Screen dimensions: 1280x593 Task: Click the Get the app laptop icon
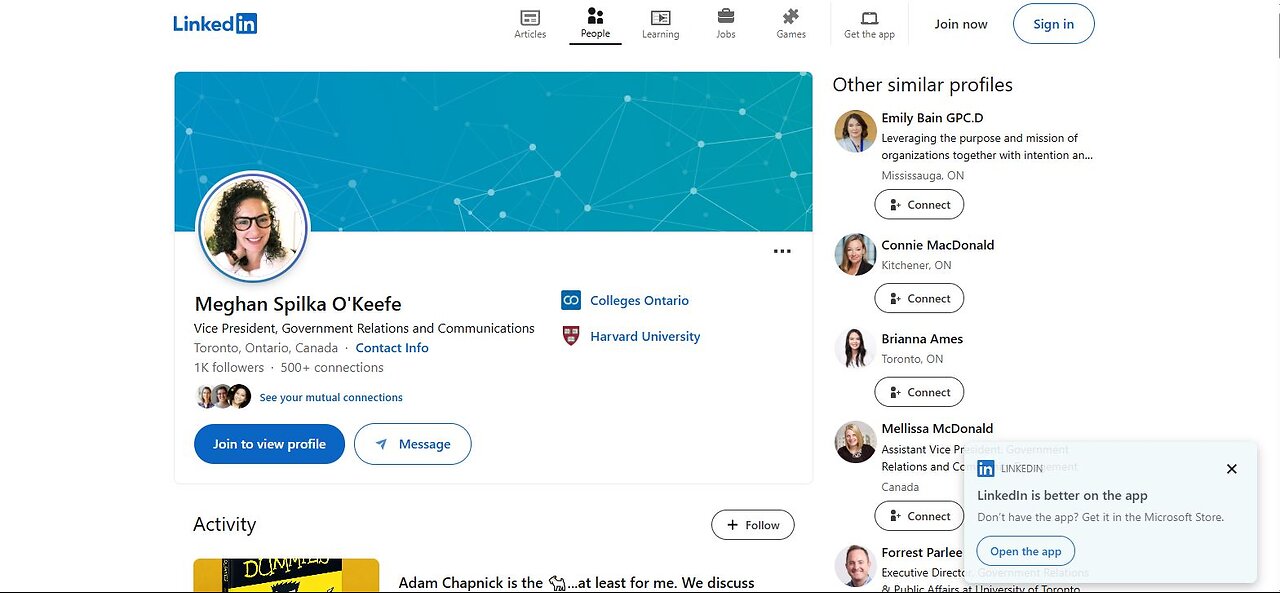870,18
